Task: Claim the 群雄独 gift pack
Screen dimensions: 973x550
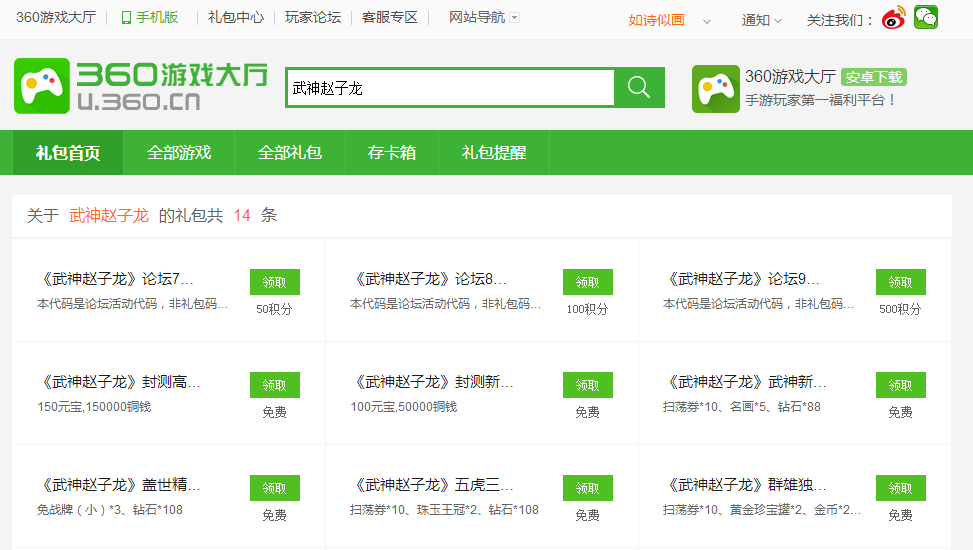Action: pyautogui.click(x=900, y=488)
